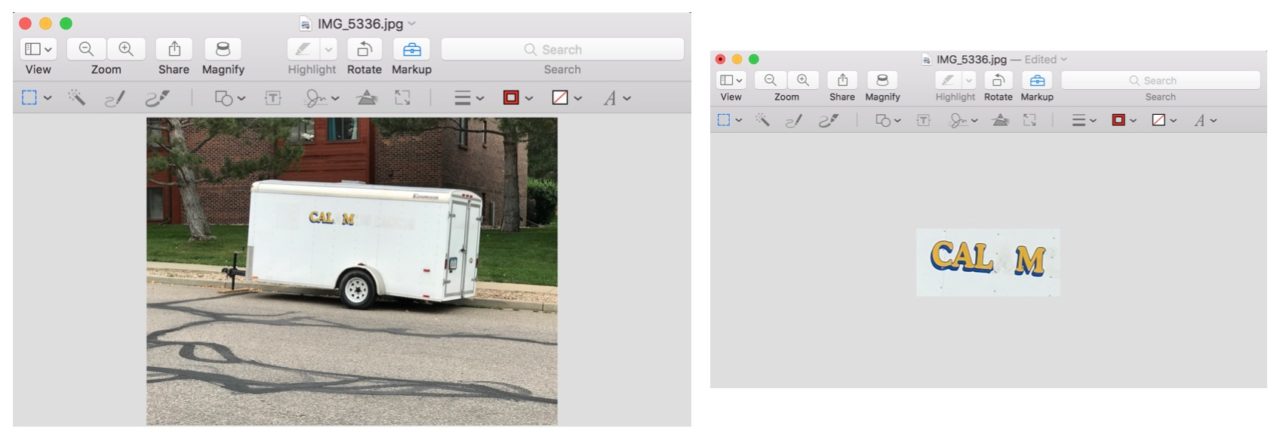Select Instant Alpha wand in right window
Image resolution: width=1280 pixels, height=441 pixels.
762,120
